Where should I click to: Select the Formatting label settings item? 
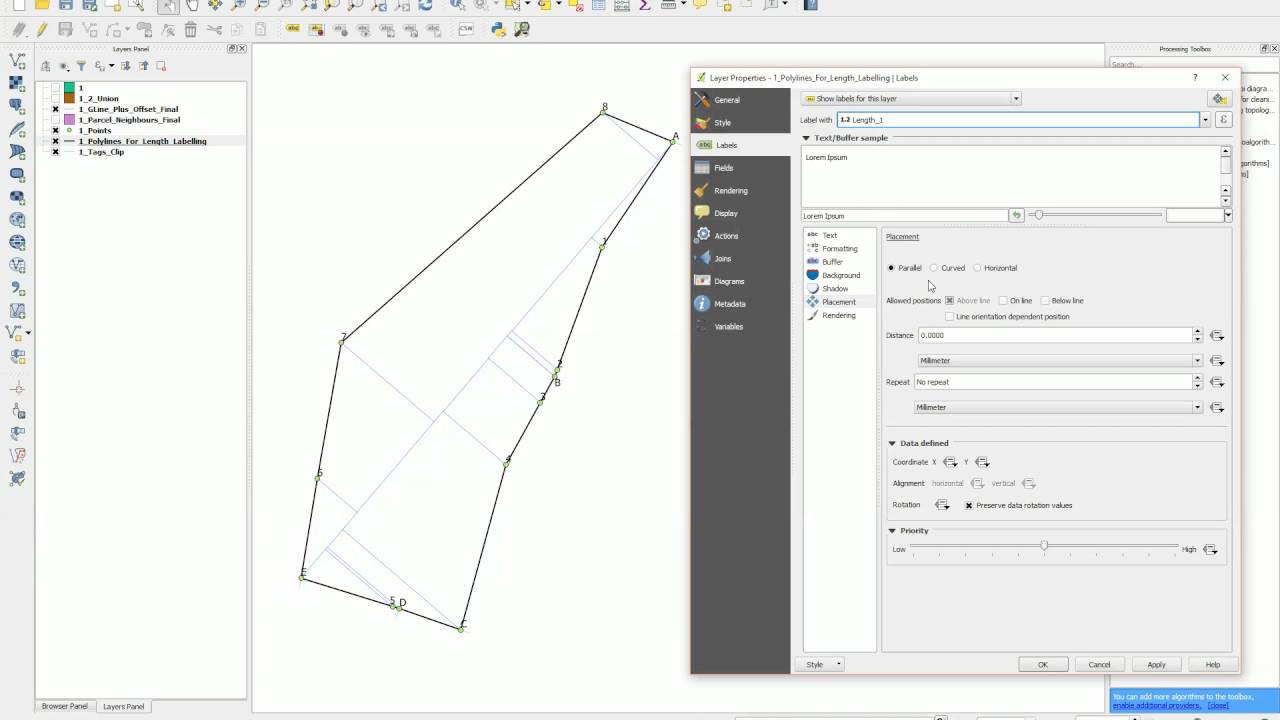point(840,248)
